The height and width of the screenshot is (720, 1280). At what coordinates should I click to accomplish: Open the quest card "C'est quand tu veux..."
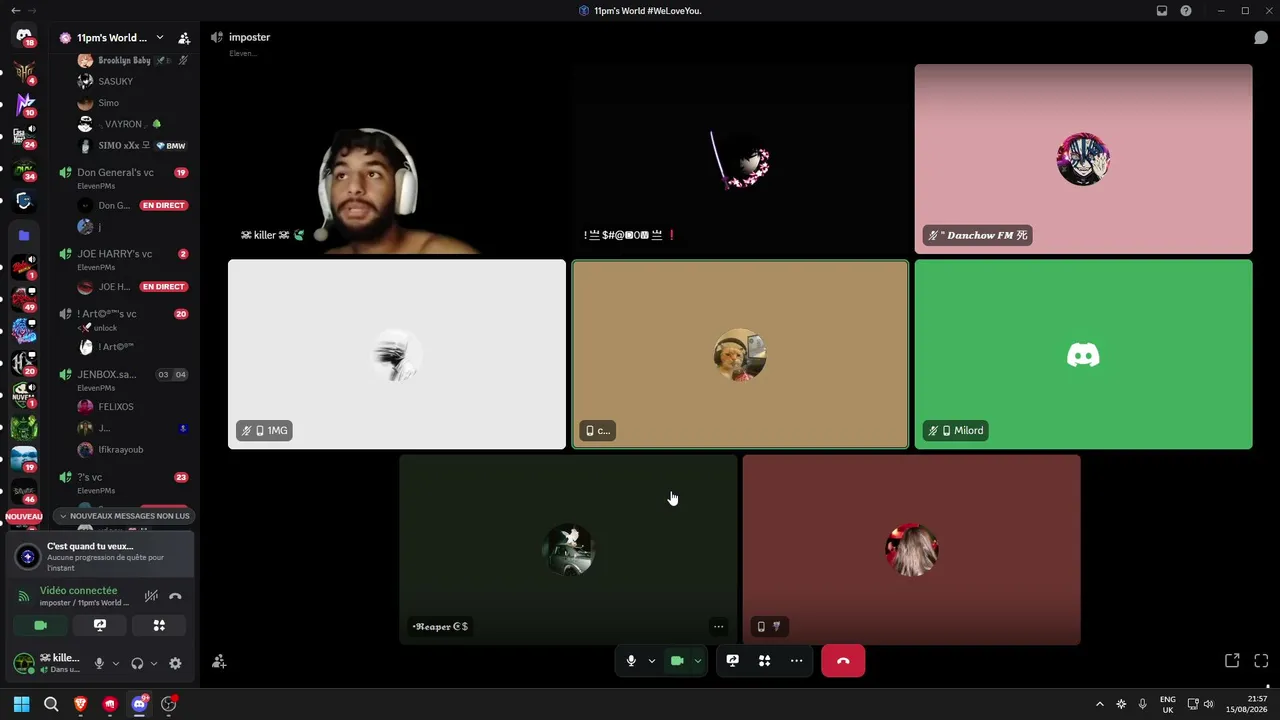[x=100, y=556]
